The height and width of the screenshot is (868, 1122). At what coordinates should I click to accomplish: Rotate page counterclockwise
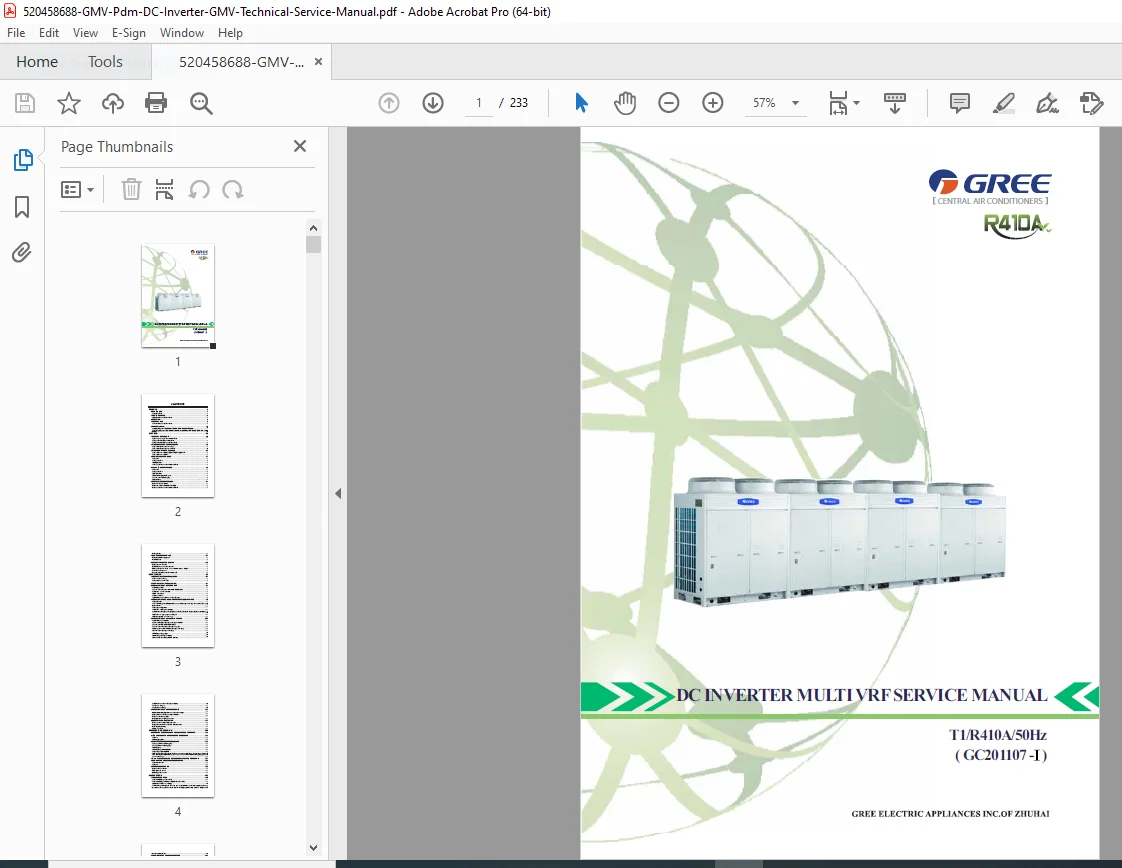(199, 190)
